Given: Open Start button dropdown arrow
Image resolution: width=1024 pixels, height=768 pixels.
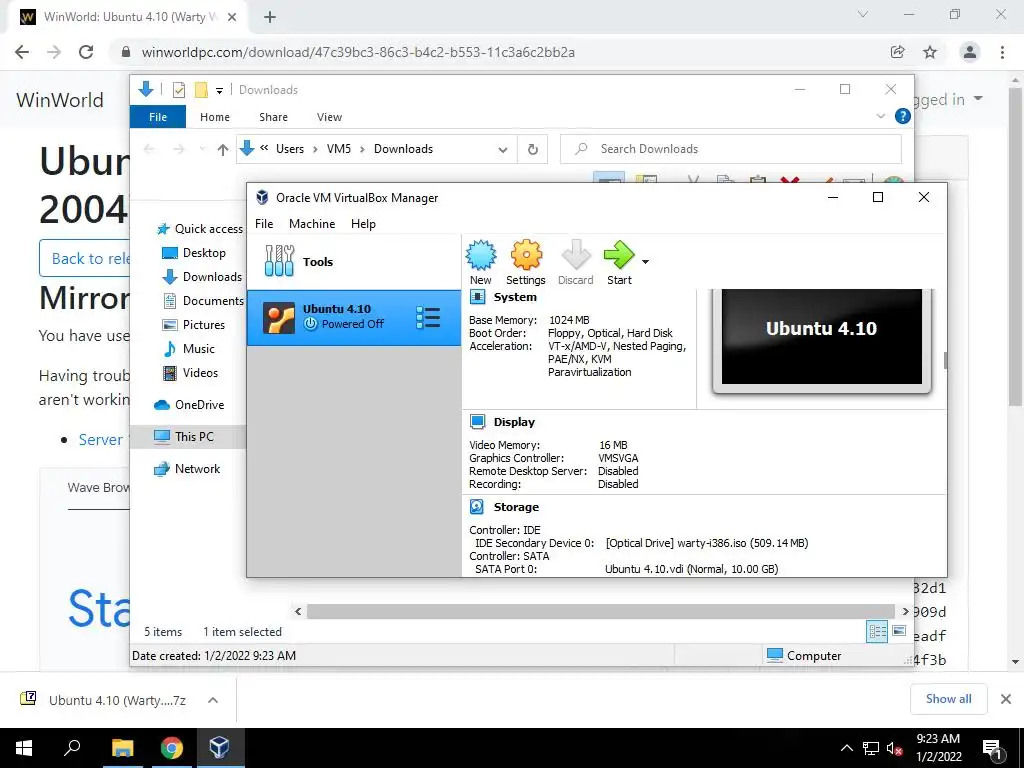Looking at the screenshot, I should coord(645,262).
